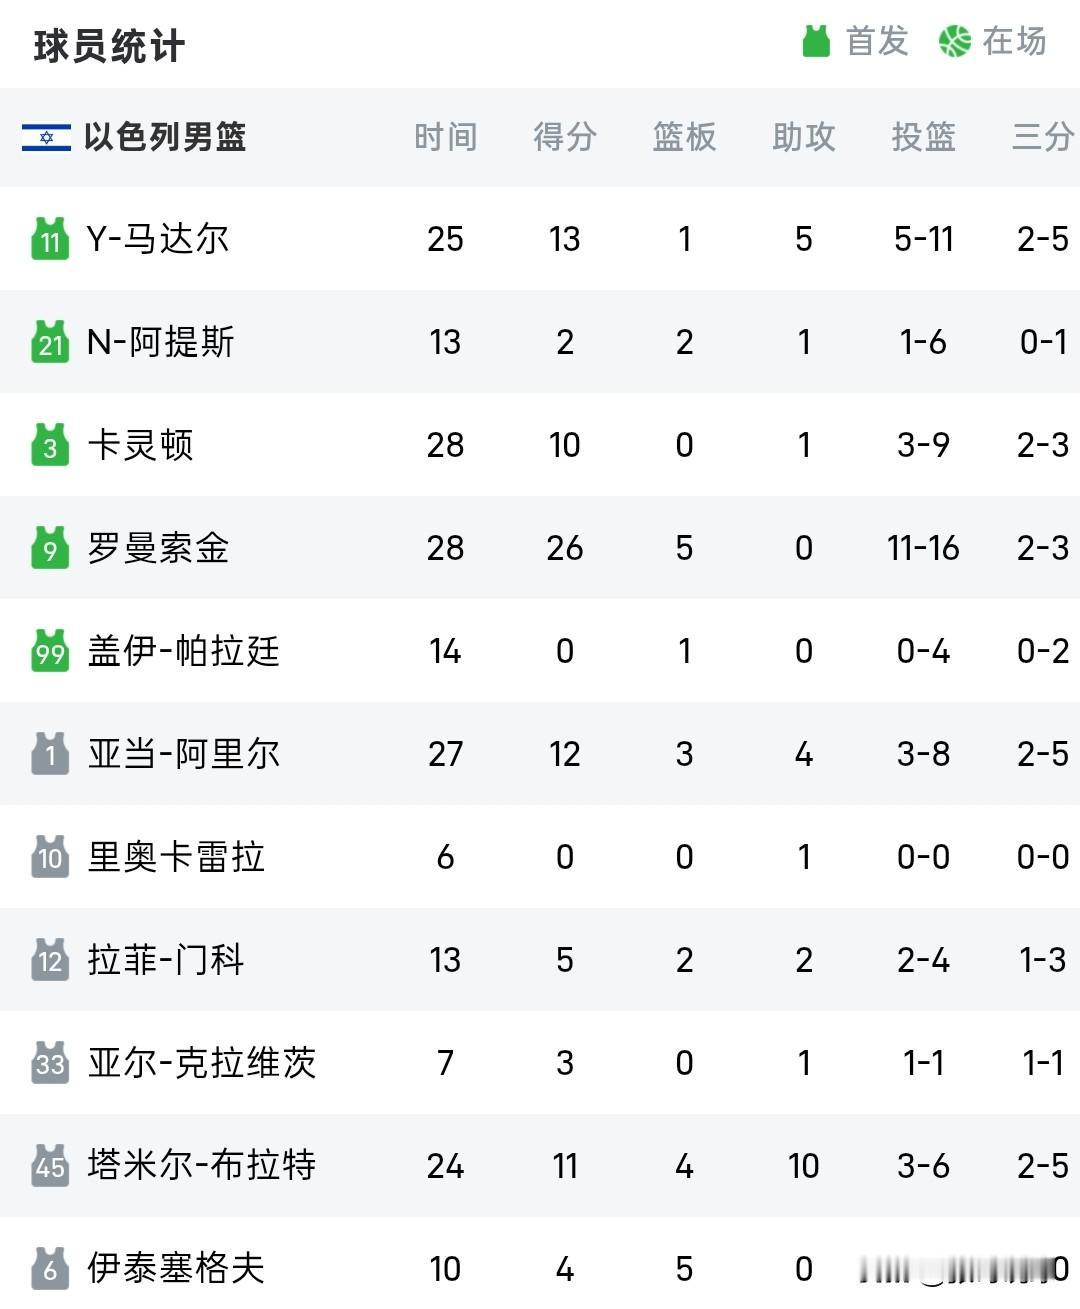Tap the green number 99 jersey icon
1080x1309 pixels.
tap(50, 651)
